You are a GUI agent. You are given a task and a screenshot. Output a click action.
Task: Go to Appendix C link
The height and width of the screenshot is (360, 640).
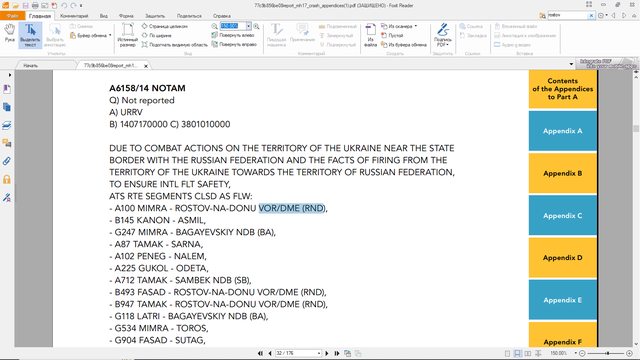pos(562,216)
